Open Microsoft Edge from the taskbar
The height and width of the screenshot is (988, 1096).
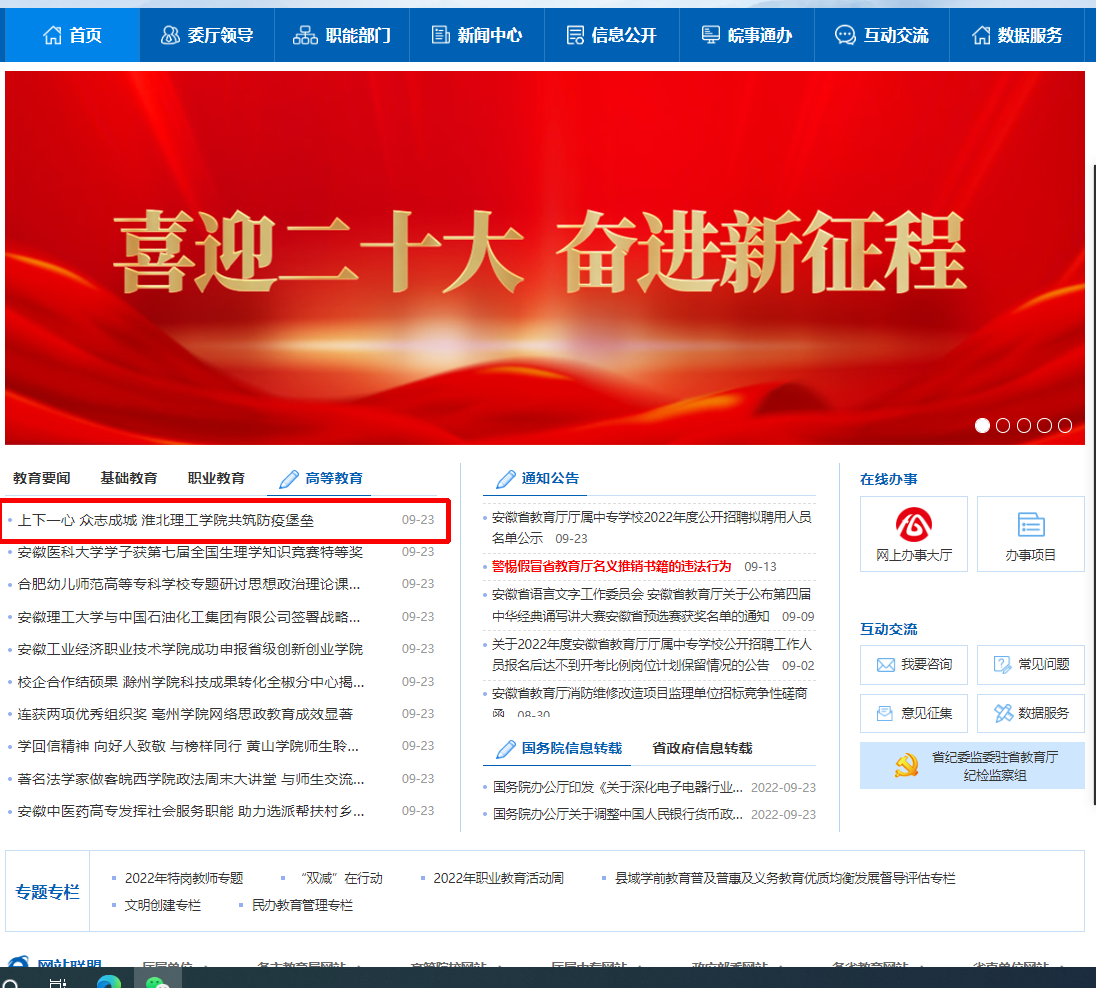108,981
